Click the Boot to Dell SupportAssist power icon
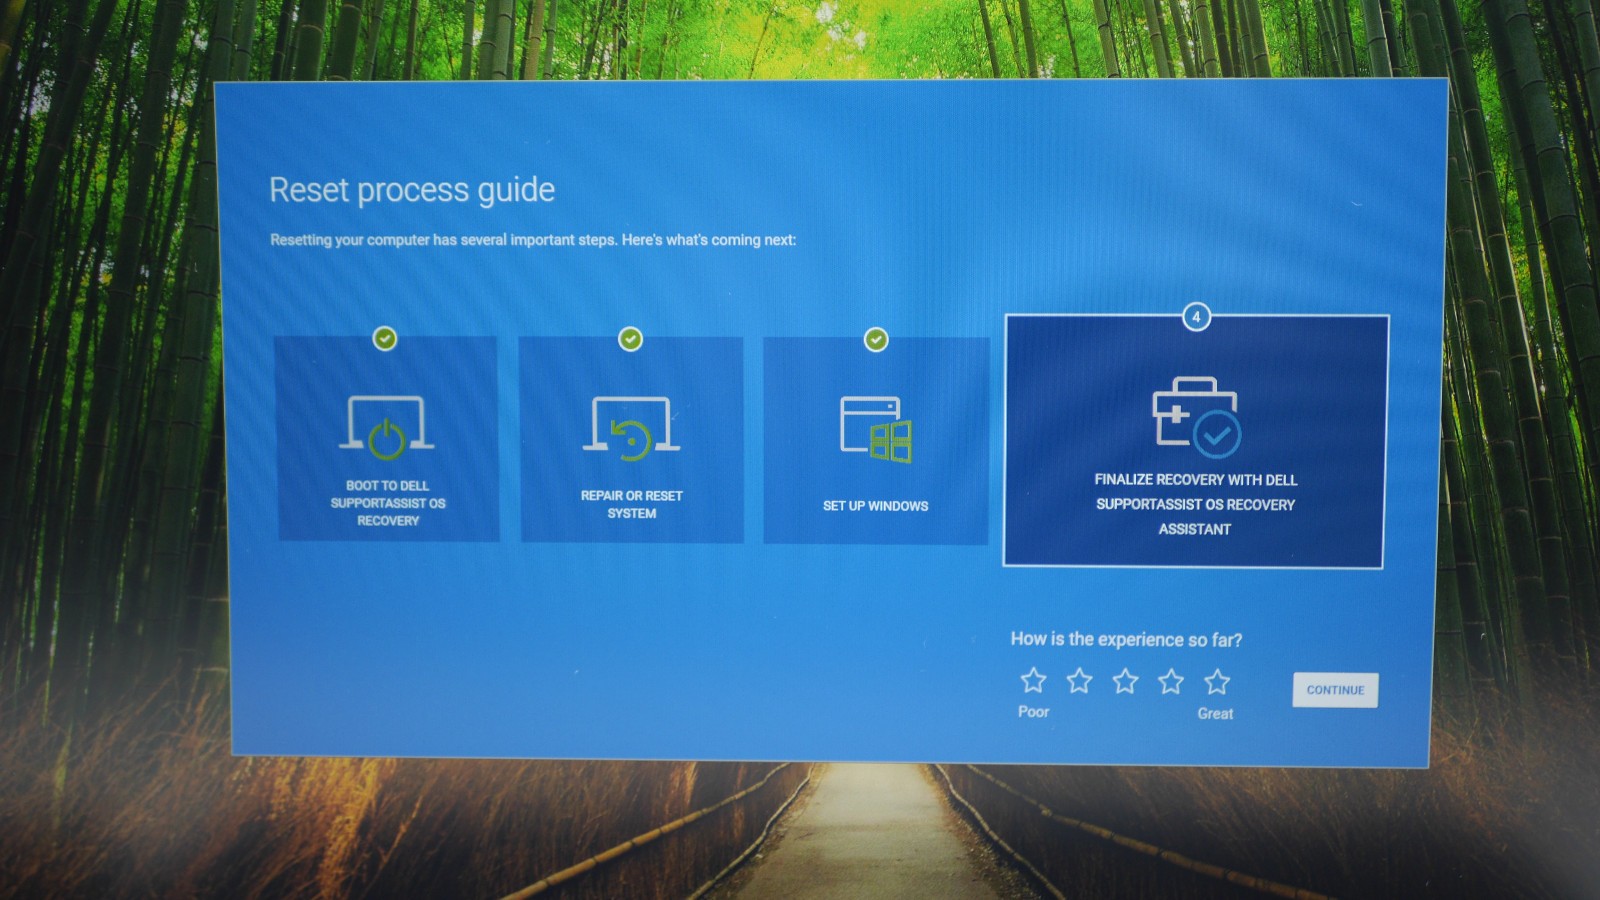1600x900 pixels. 386,426
